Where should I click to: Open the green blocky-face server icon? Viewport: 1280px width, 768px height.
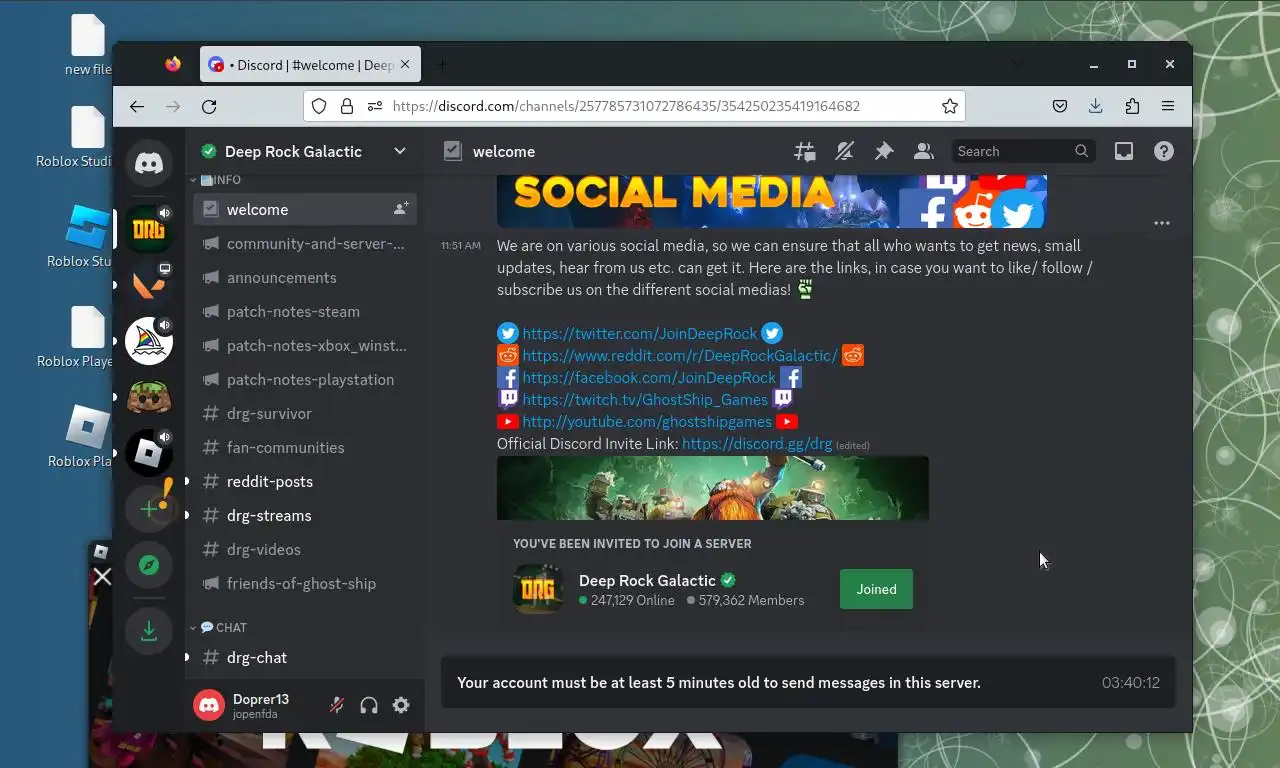tap(149, 398)
